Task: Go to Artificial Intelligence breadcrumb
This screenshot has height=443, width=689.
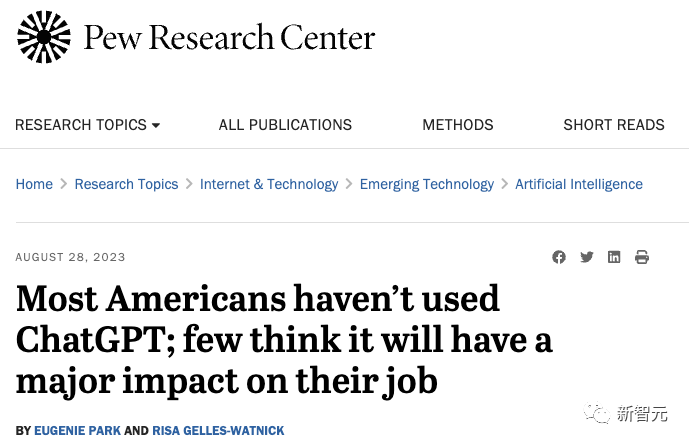Action: pyautogui.click(x=579, y=184)
